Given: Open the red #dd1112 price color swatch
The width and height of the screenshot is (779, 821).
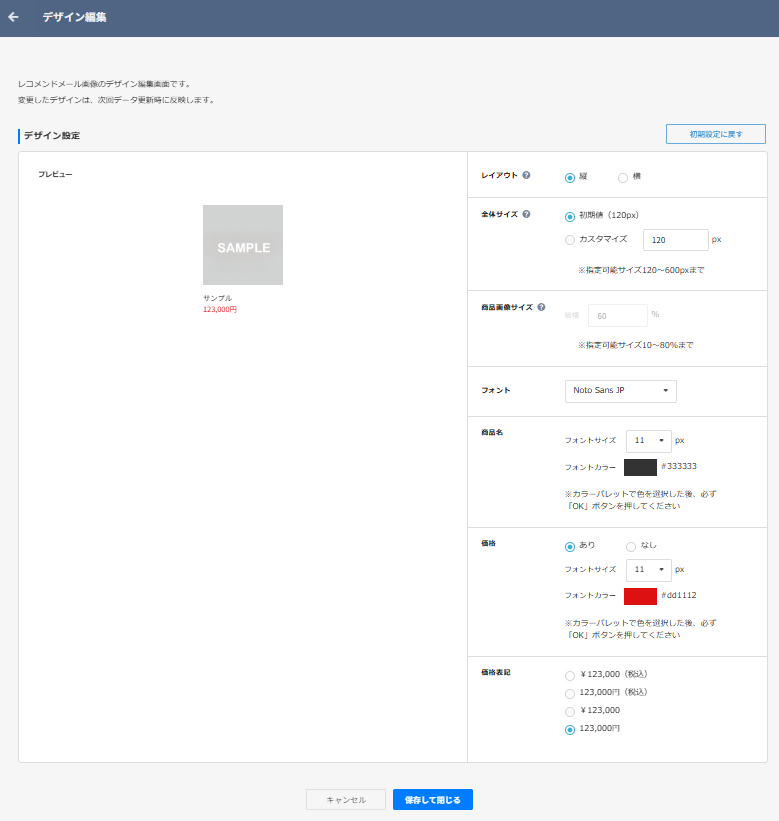Looking at the screenshot, I should pyautogui.click(x=640, y=596).
